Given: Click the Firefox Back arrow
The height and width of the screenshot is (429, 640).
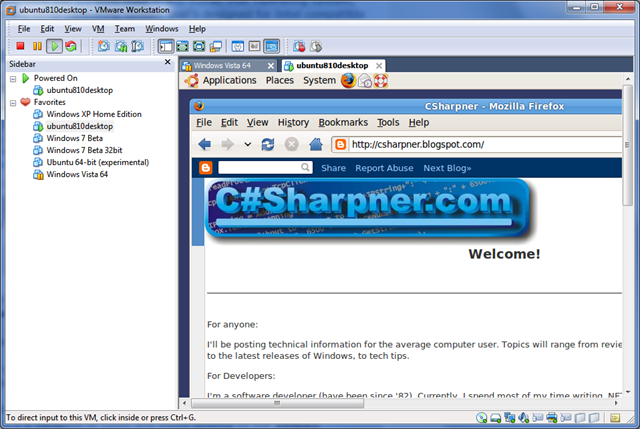Looking at the screenshot, I should pyautogui.click(x=204, y=144).
